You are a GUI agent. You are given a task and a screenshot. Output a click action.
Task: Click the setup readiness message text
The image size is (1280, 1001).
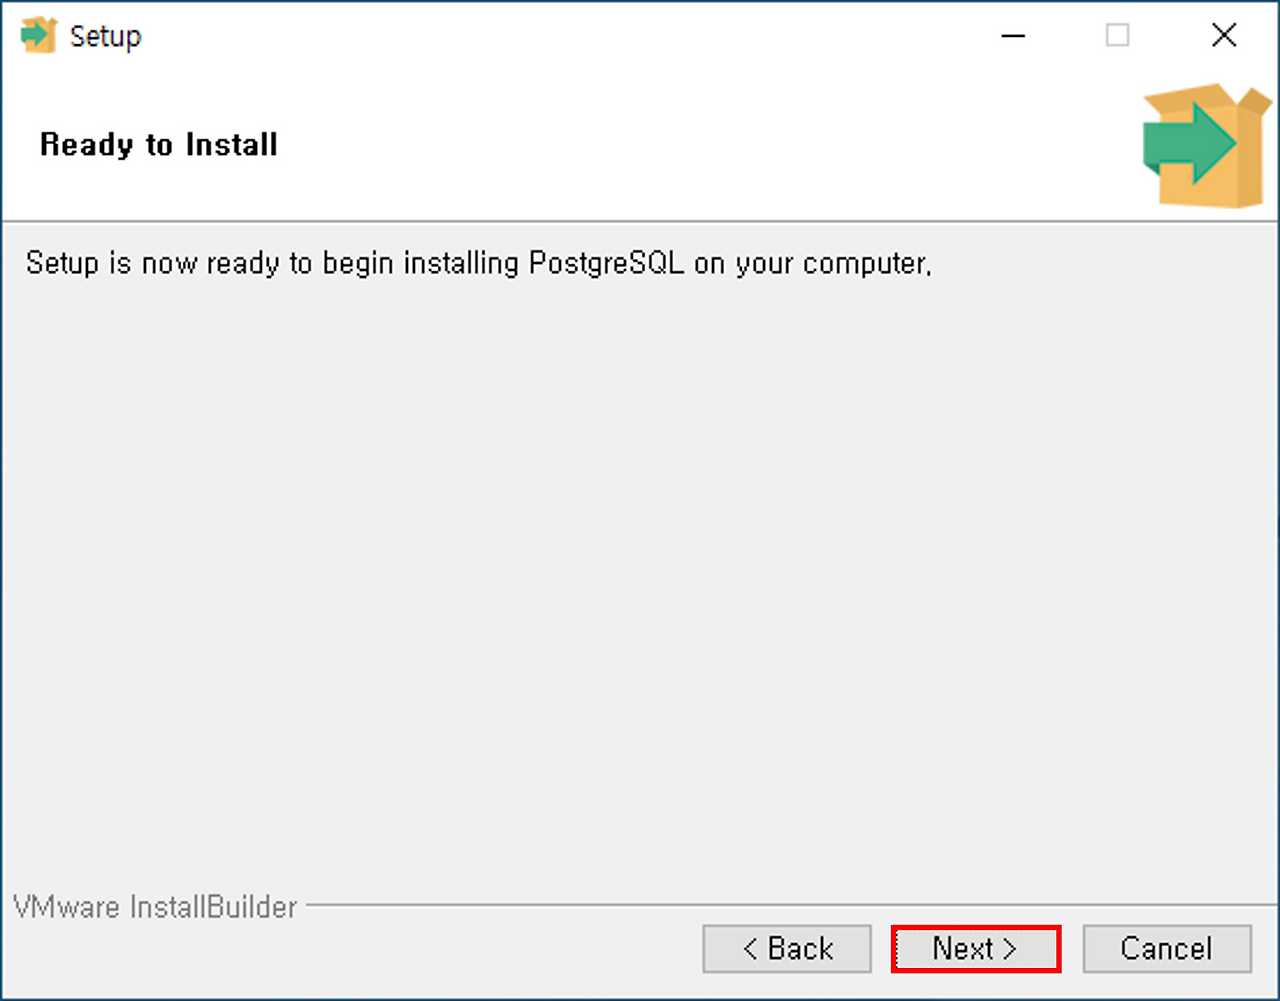point(479,263)
